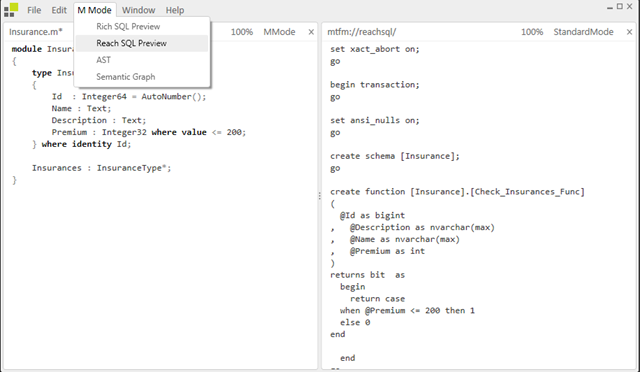Click the '@Premium as int' line

(x=387, y=251)
